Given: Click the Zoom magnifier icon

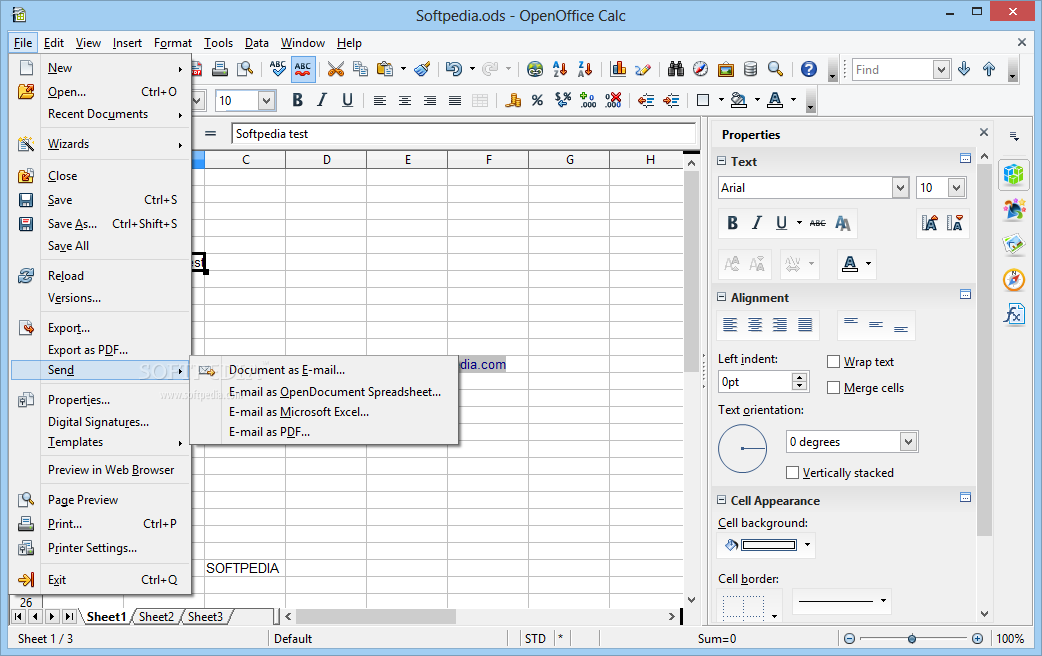Looking at the screenshot, I should 775,68.
